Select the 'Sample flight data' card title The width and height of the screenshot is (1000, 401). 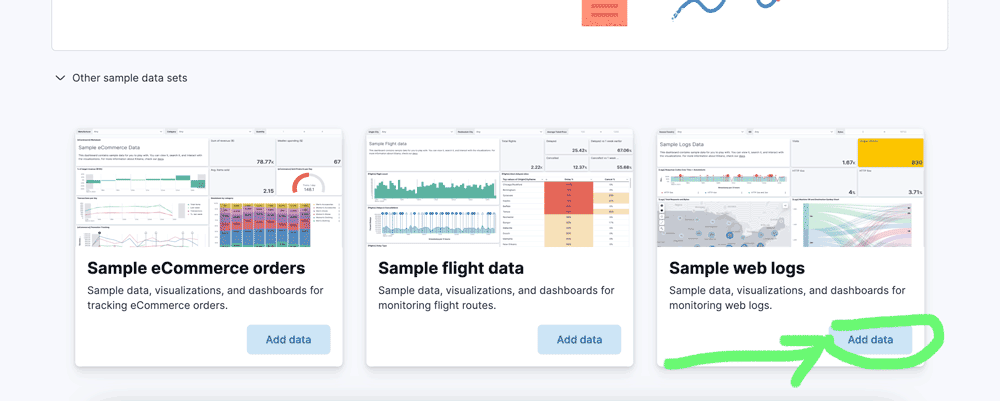coord(451,268)
